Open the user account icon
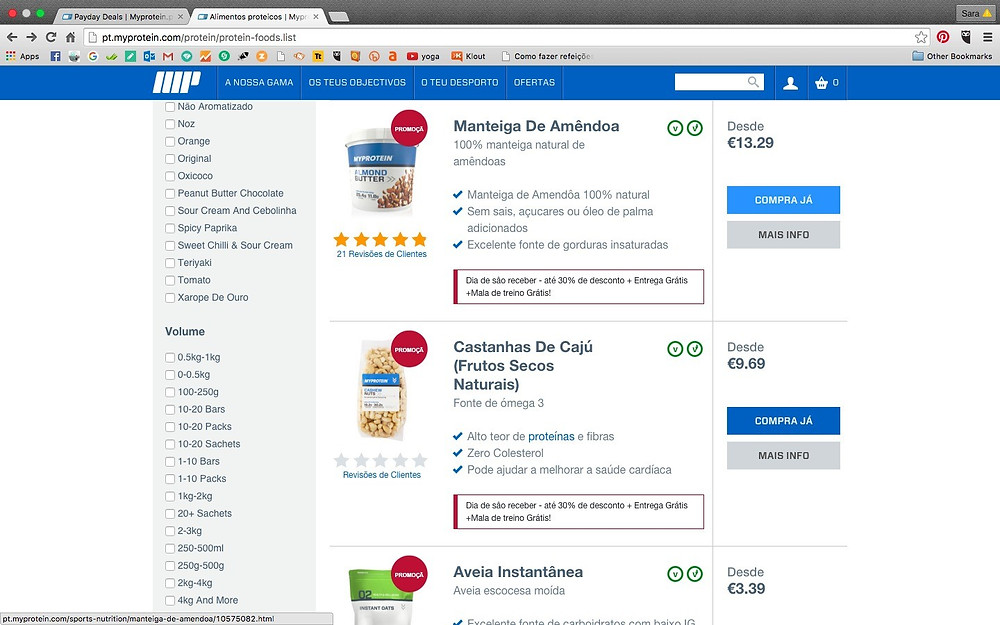 point(790,83)
